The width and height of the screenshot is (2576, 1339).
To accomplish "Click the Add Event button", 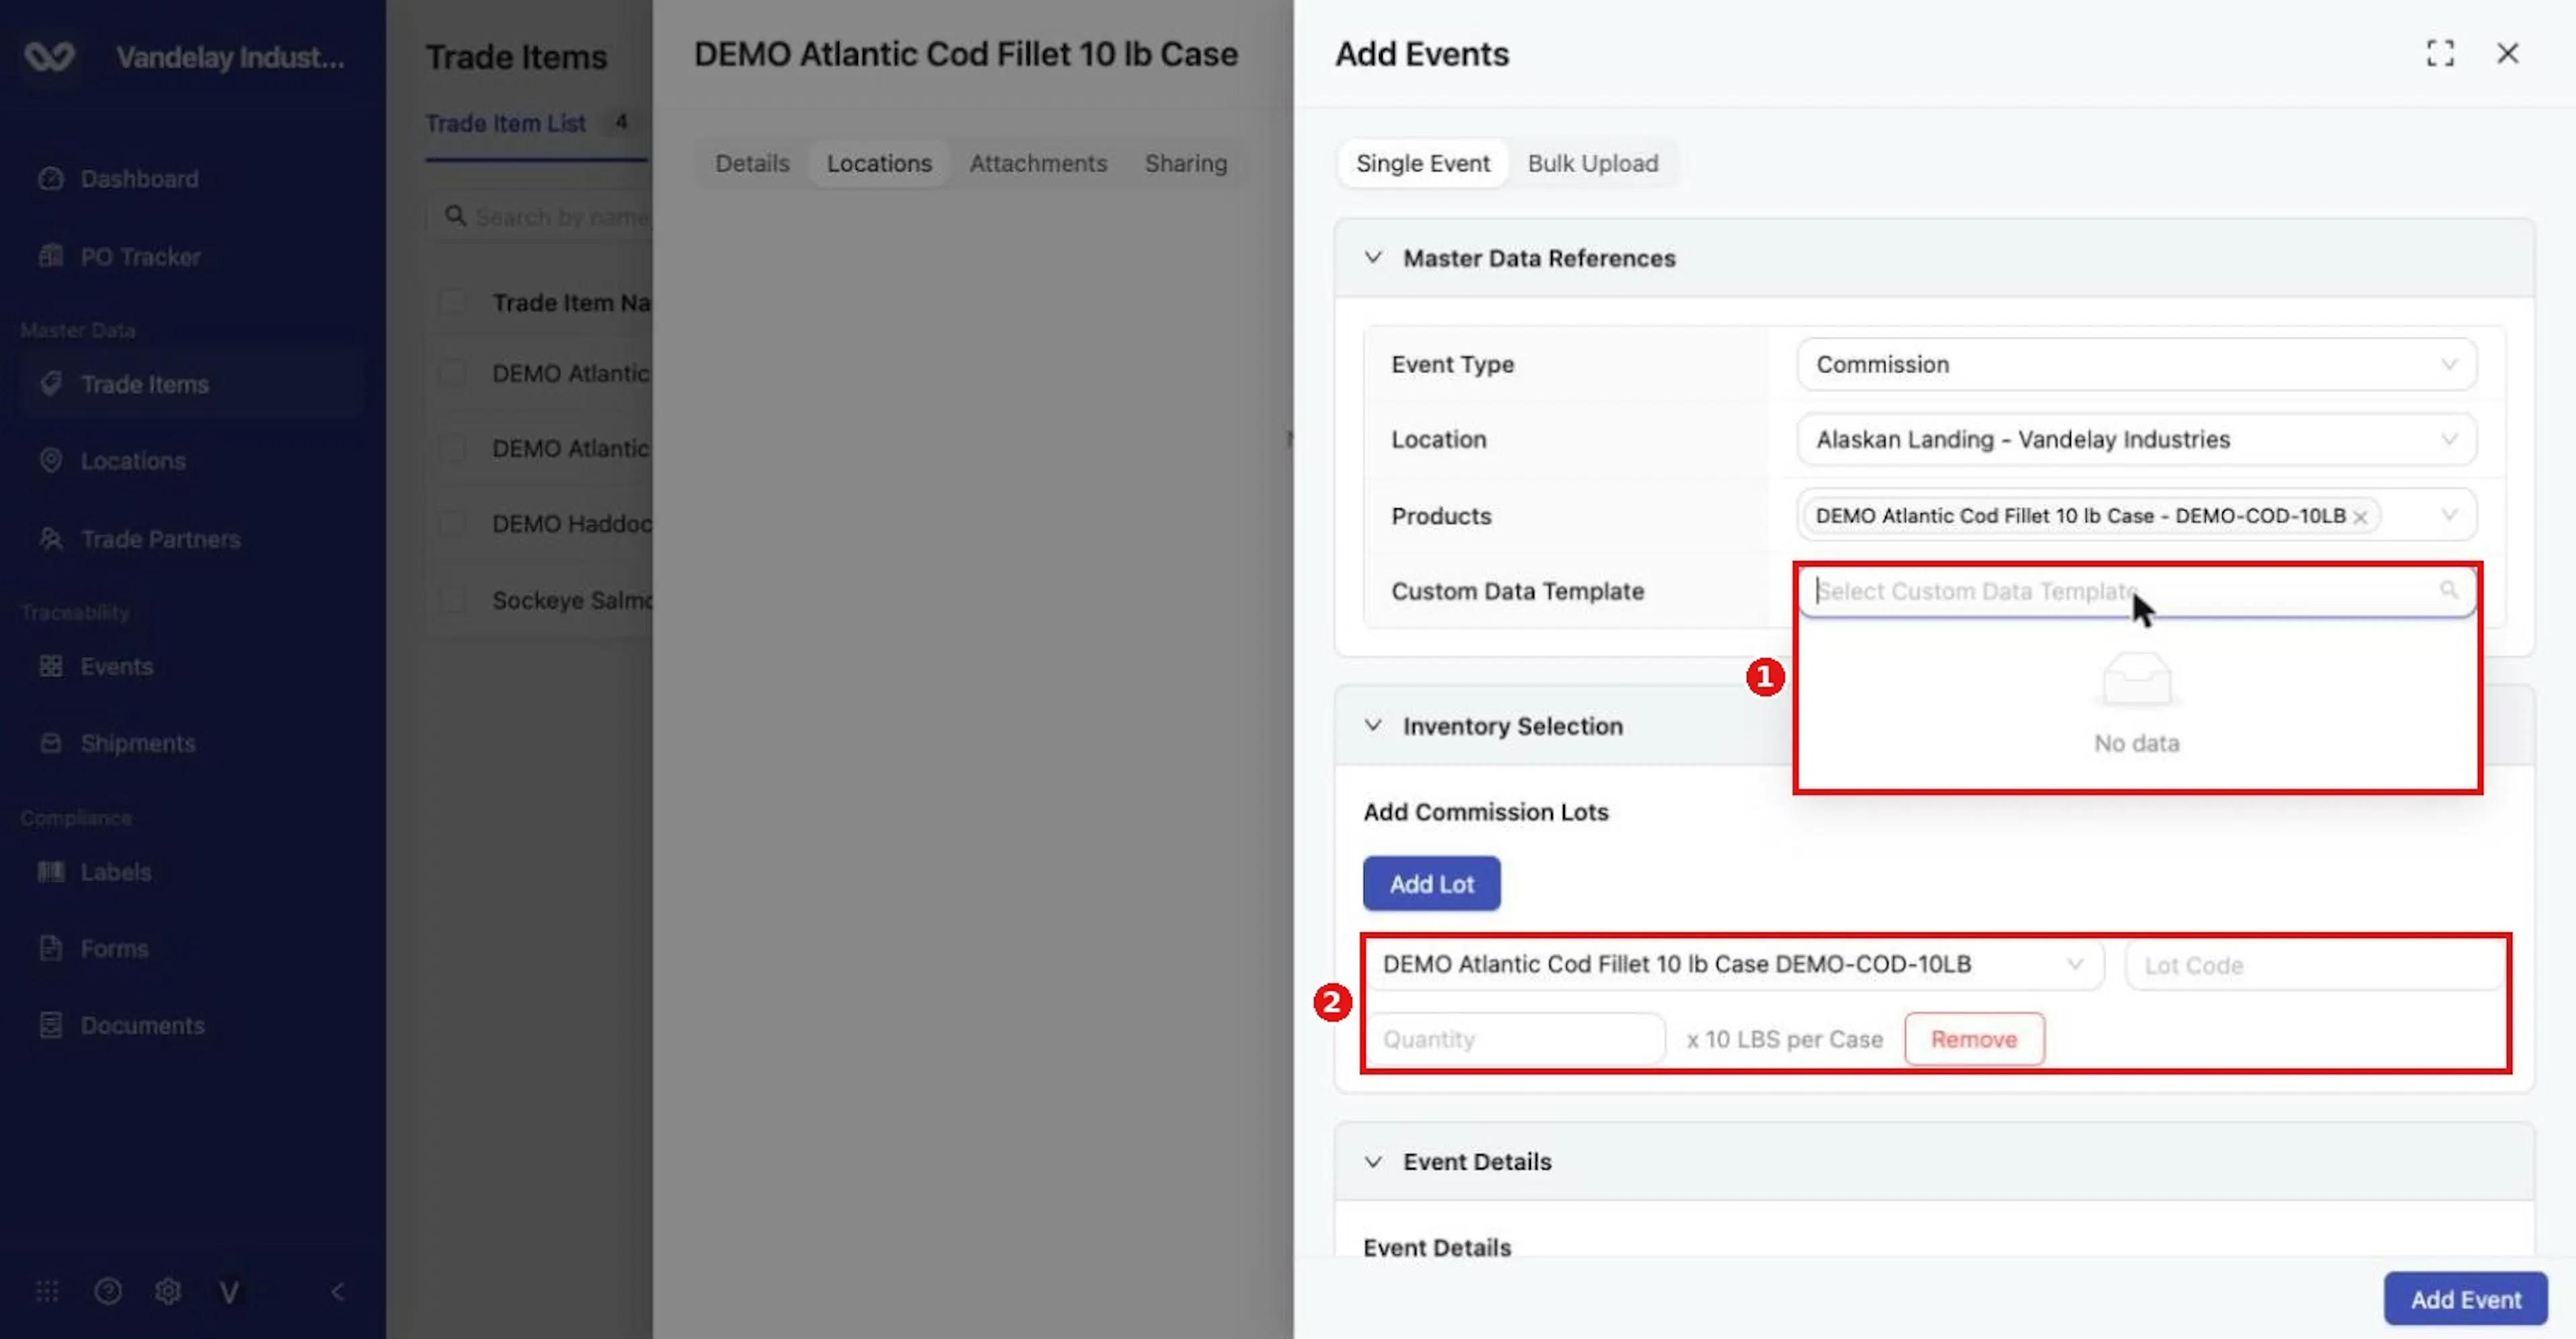I will coord(2465,1299).
